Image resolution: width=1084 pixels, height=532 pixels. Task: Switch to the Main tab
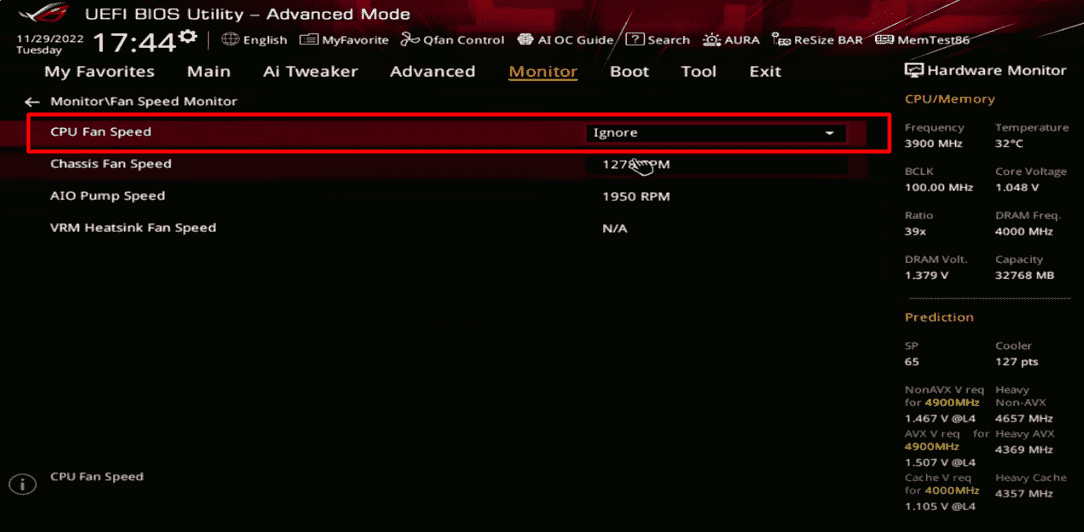click(x=209, y=72)
